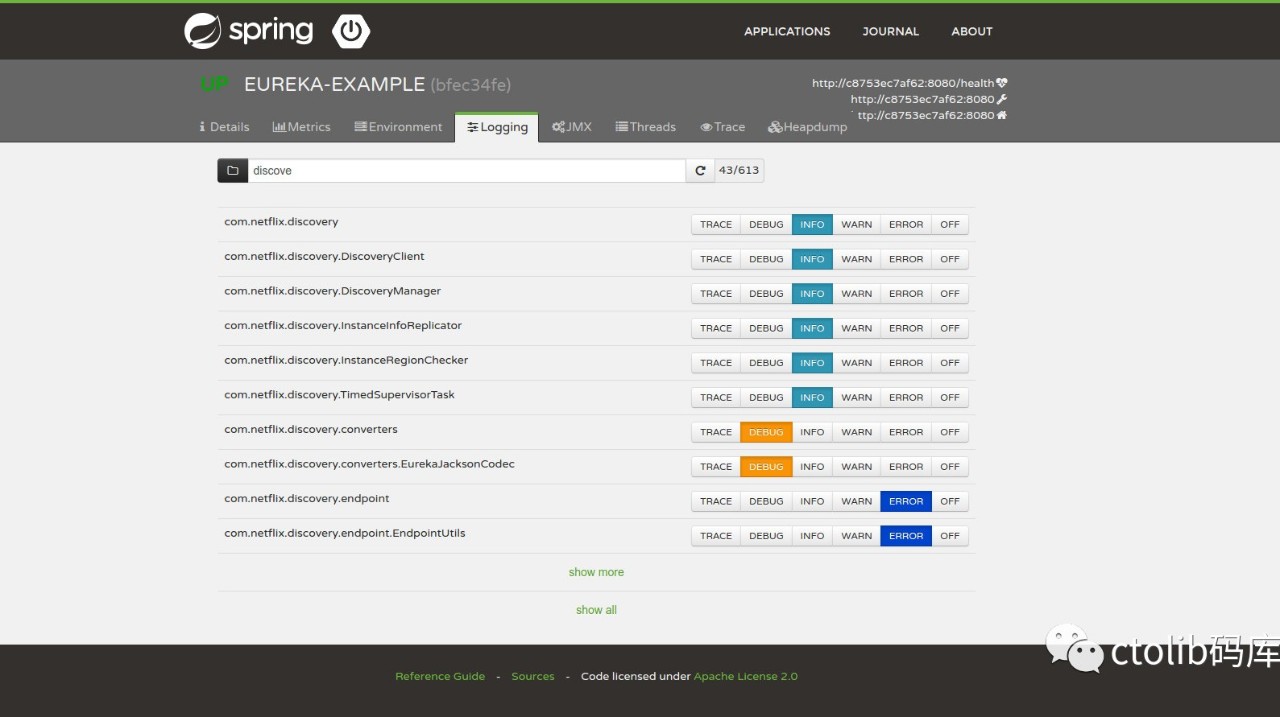Set InstanceInfoReplicator logger to OFF
1280x717 pixels.
pos(950,328)
